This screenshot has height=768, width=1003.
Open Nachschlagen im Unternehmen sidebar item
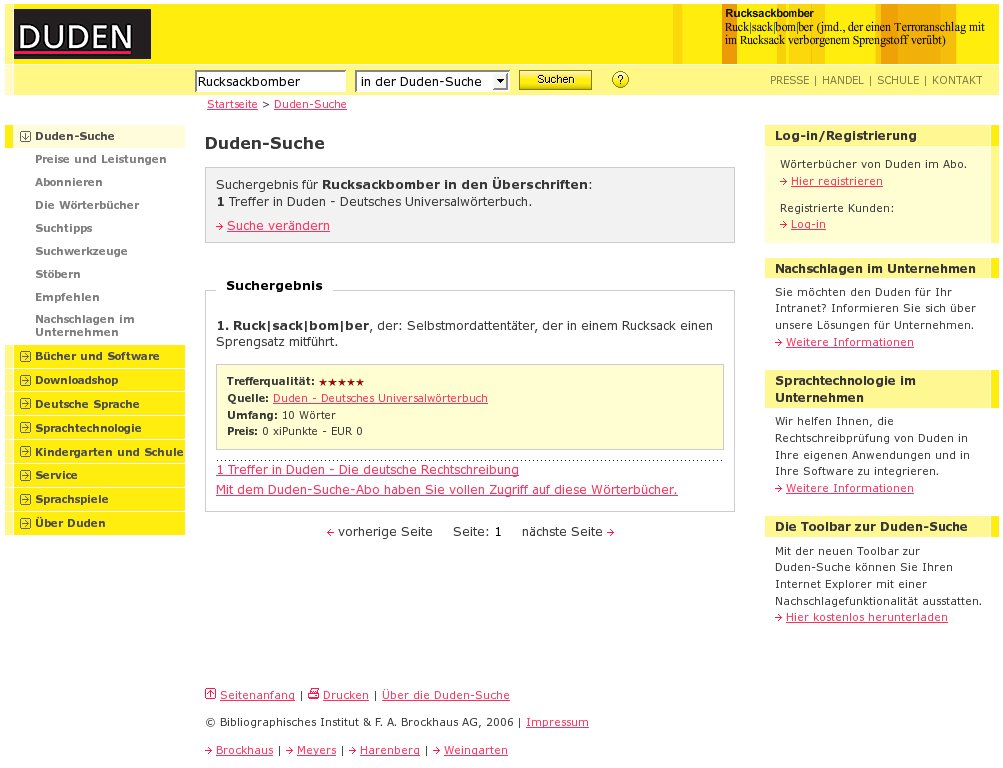[x=84, y=325]
